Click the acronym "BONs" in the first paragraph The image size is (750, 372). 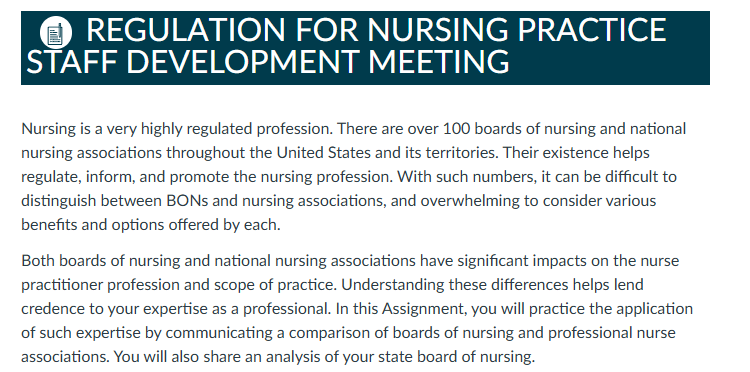click(187, 200)
